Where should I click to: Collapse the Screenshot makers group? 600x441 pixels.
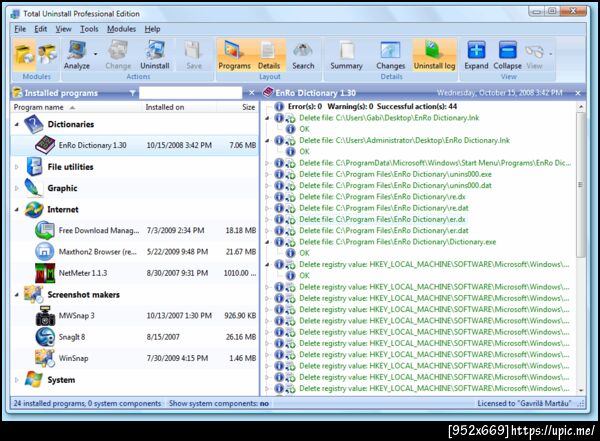tap(16, 295)
